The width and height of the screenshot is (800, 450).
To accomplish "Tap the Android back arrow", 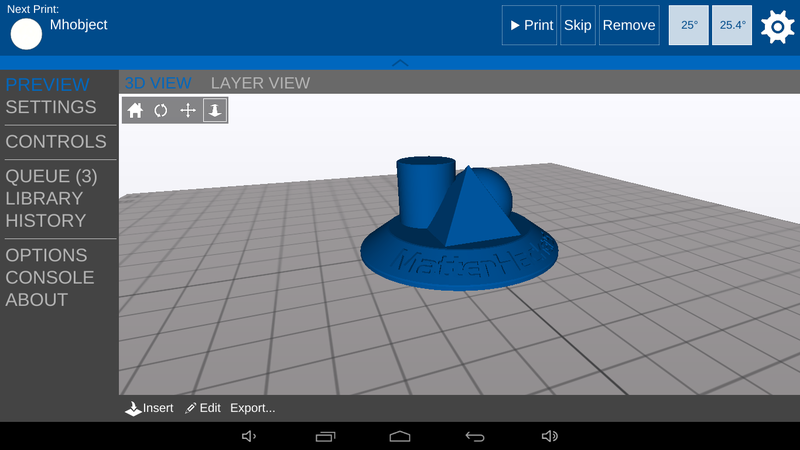I will pyautogui.click(x=474, y=436).
